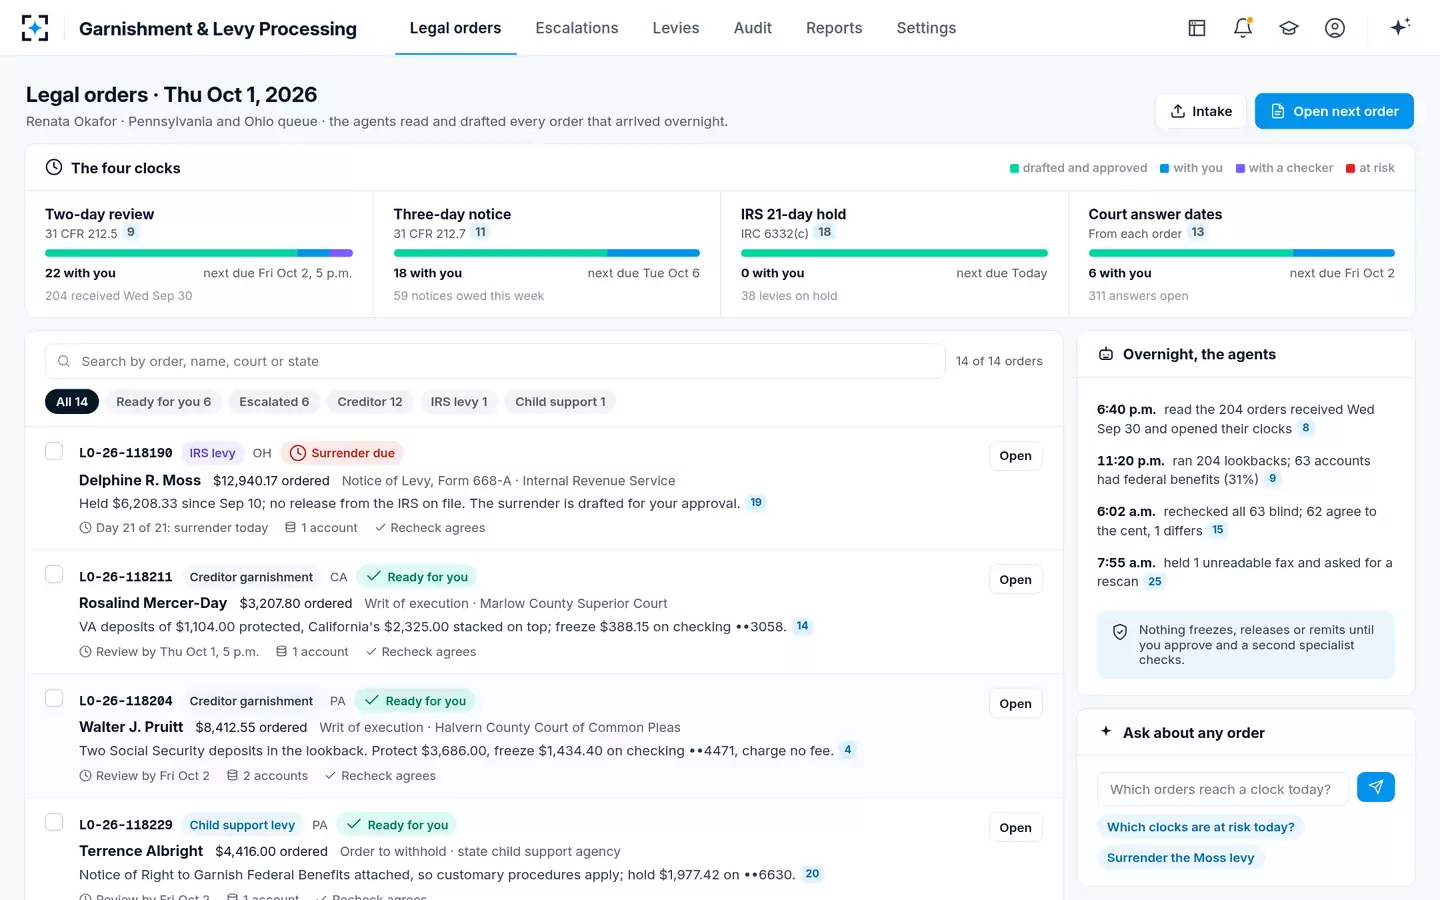Switch to the Escalations tab
1440x900 pixels.
tap(577, 28)
